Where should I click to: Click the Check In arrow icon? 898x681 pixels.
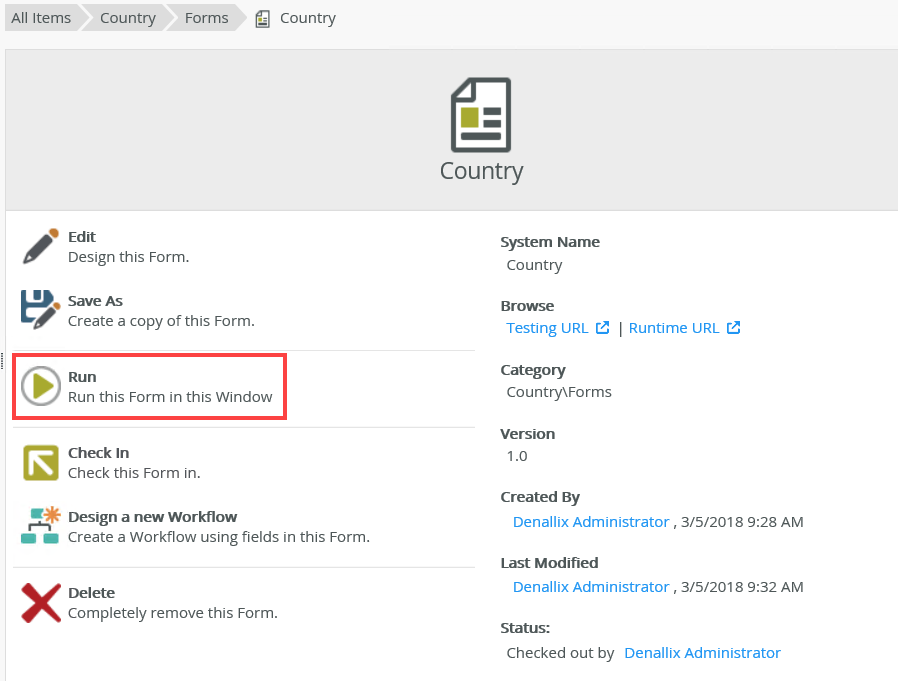pos(41,463)
